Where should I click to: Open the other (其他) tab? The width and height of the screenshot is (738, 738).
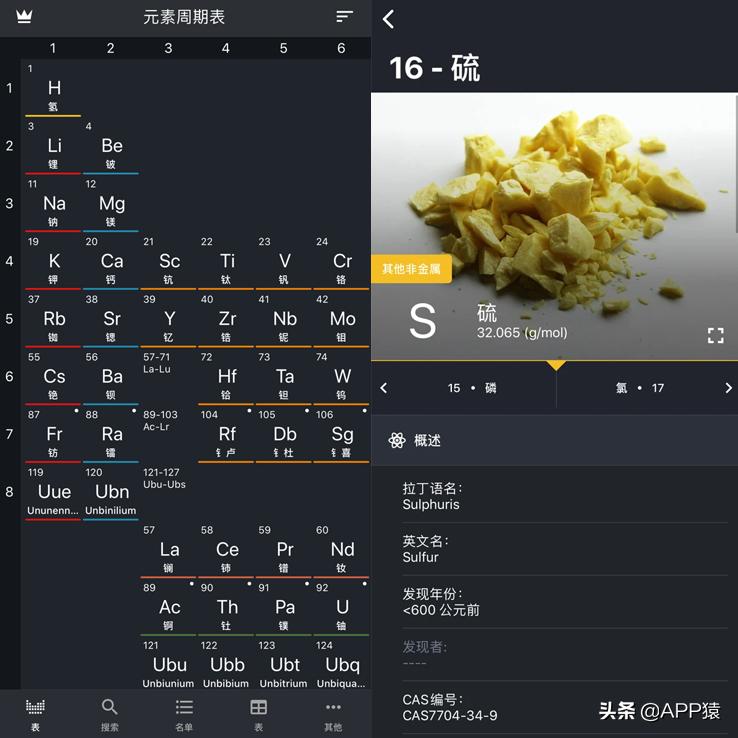pyautogui.click(x=333, y=714)
